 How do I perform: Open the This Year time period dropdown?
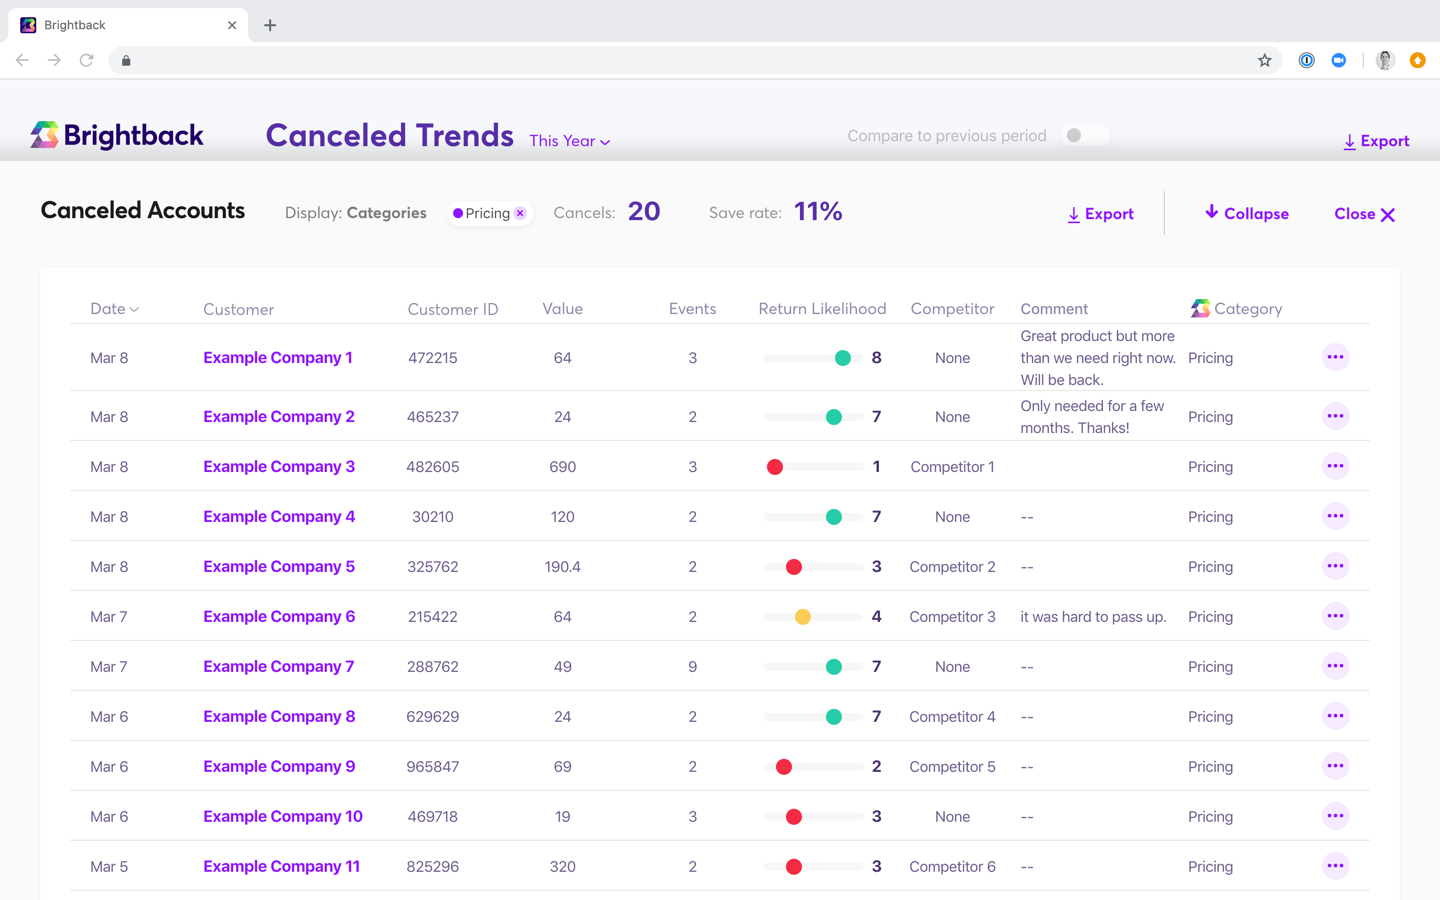click(569, 141)
